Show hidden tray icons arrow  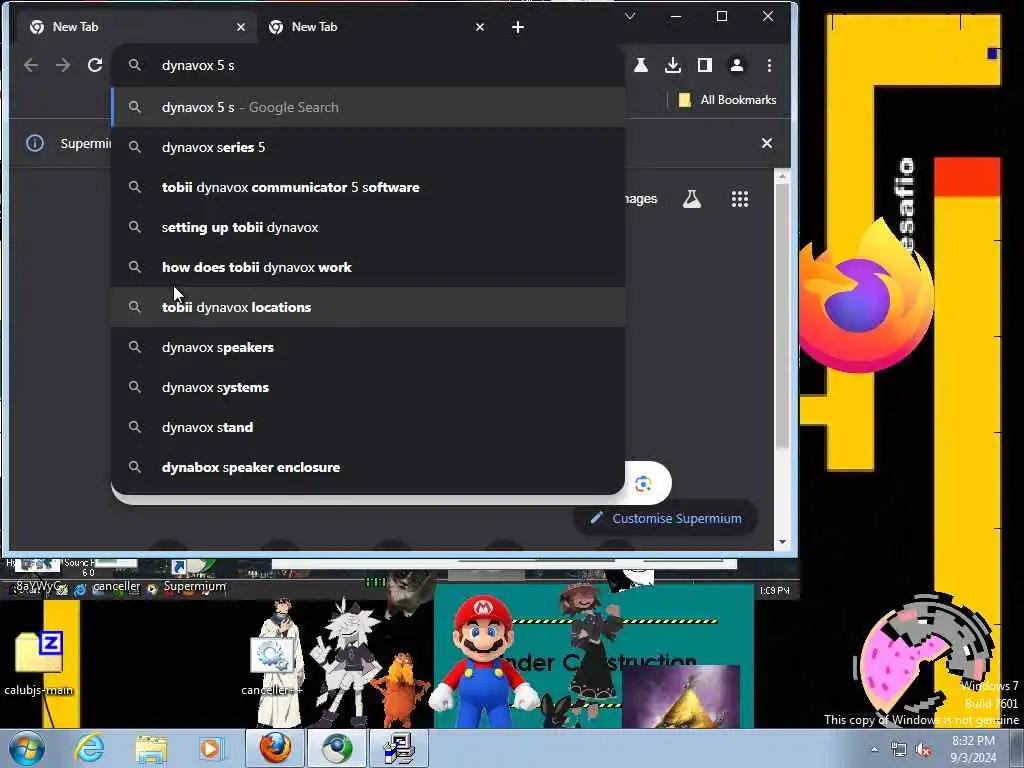(875, 749)
